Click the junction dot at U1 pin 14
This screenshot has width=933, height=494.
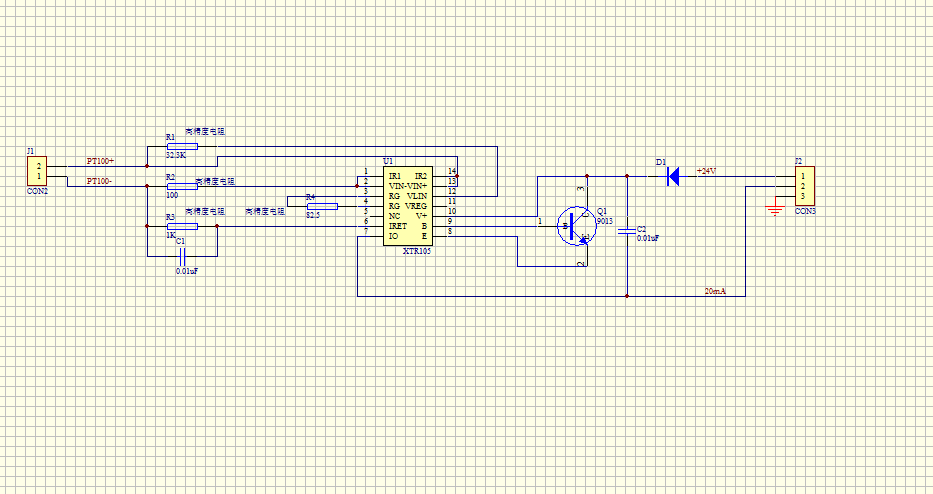coord(457,176)
